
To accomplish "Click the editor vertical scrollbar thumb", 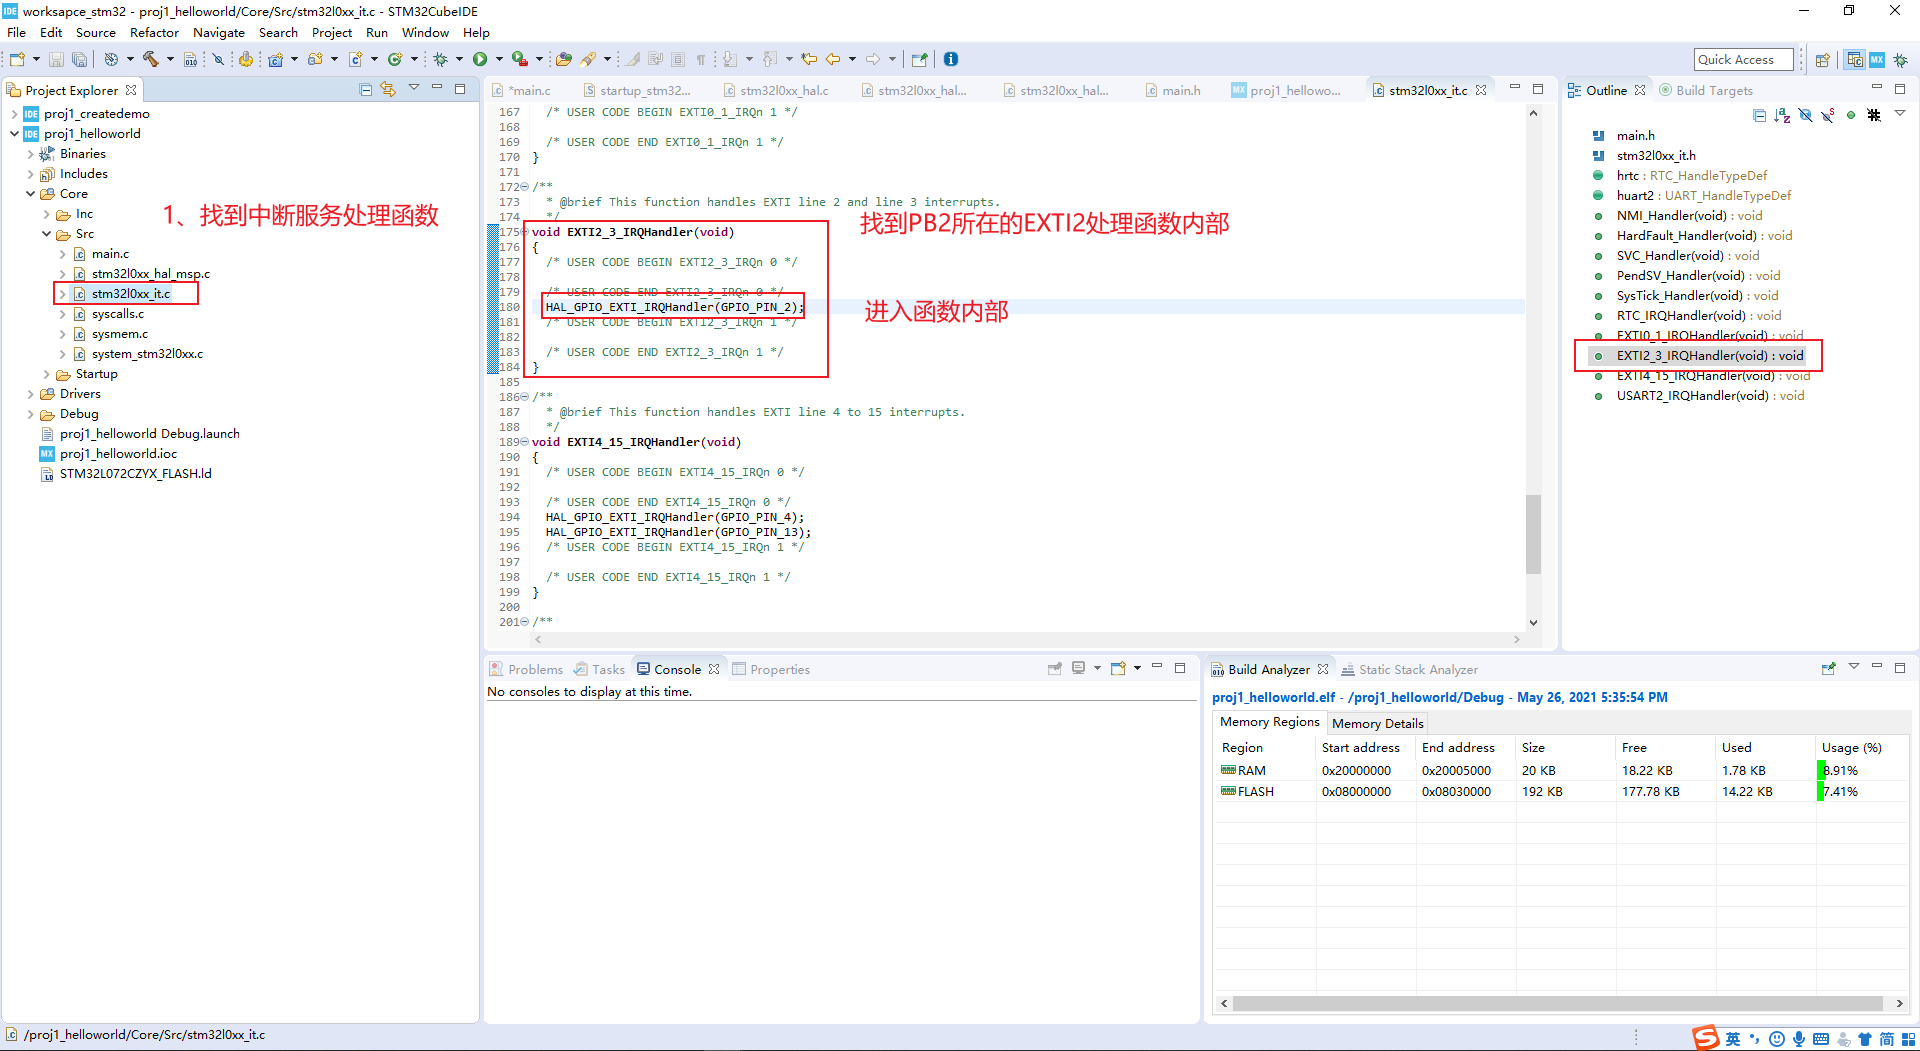I will click(x=1533, y=534).
